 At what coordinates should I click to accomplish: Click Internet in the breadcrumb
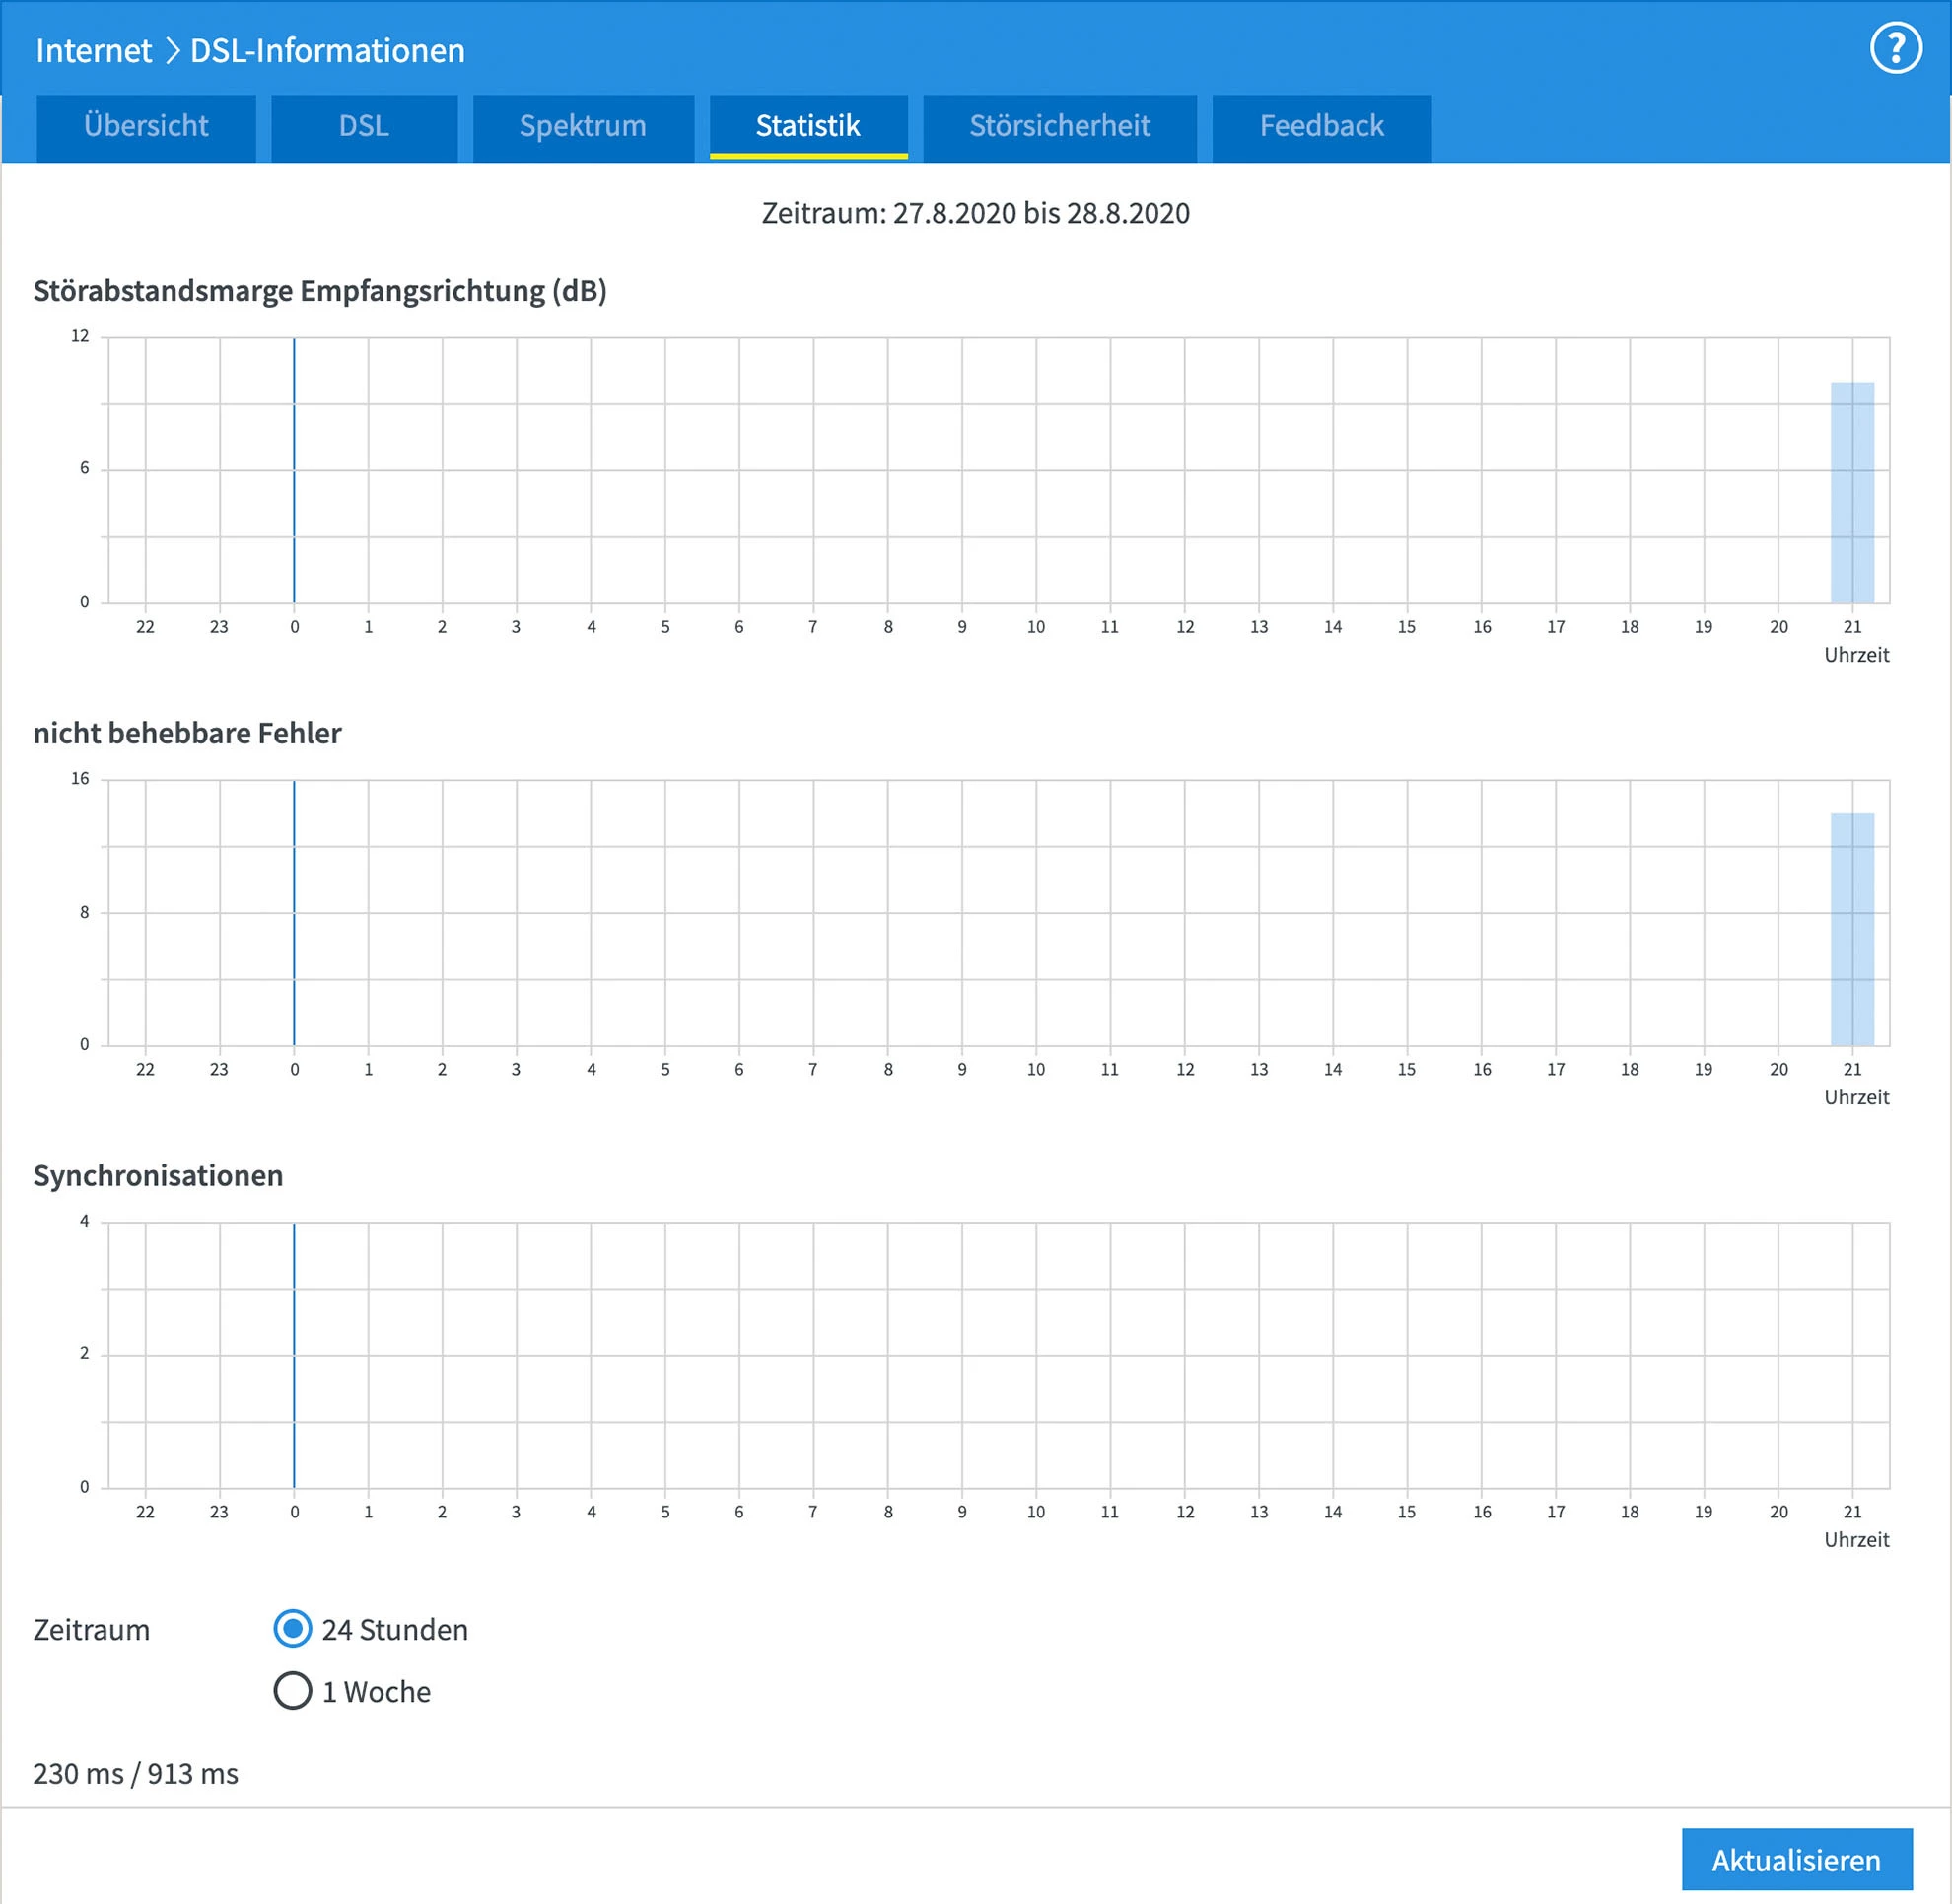93,50
